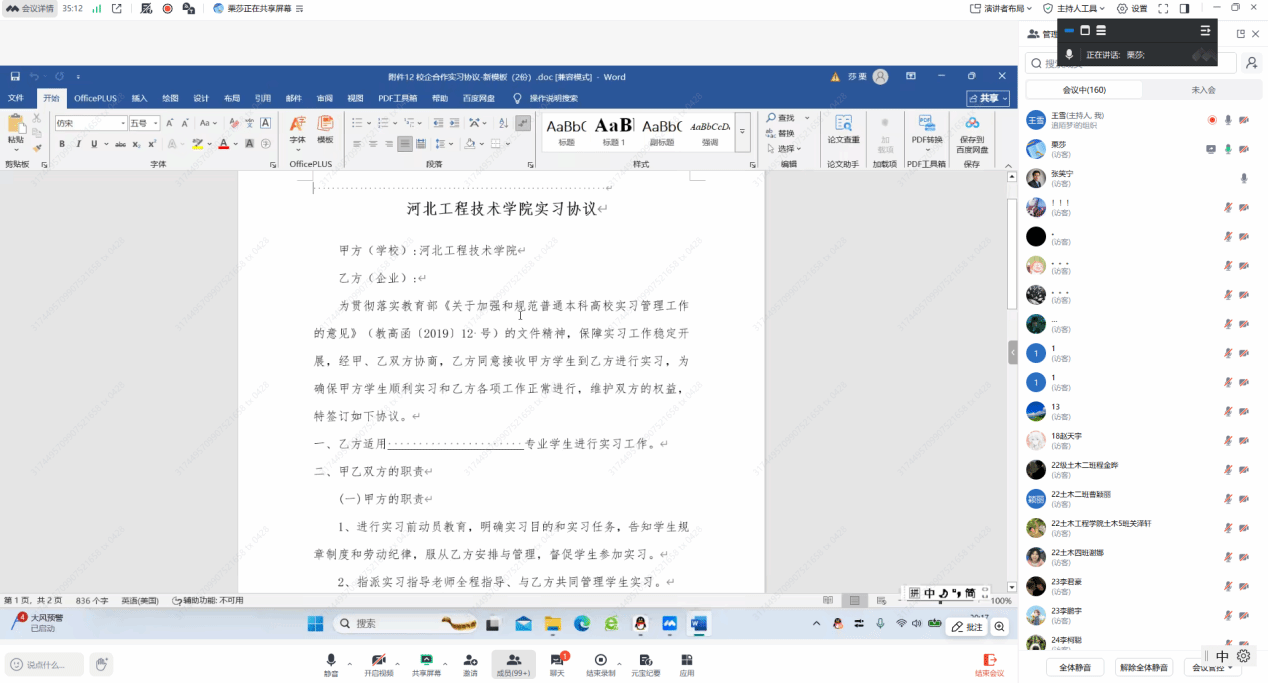1268x683 pixels.
Task: Open the font name dropdown showing 仿宋
Action: click(x=123, y=123)
